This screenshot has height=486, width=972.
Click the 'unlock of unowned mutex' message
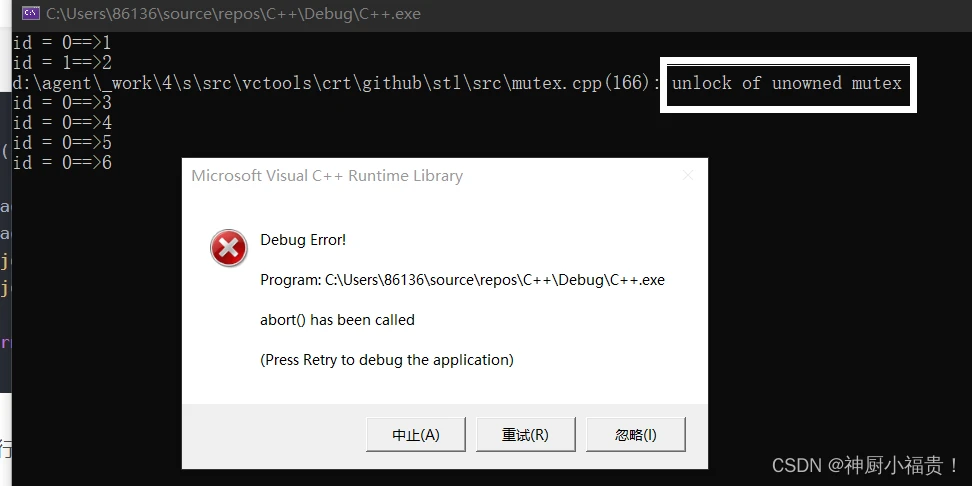(x=787, y=83)
